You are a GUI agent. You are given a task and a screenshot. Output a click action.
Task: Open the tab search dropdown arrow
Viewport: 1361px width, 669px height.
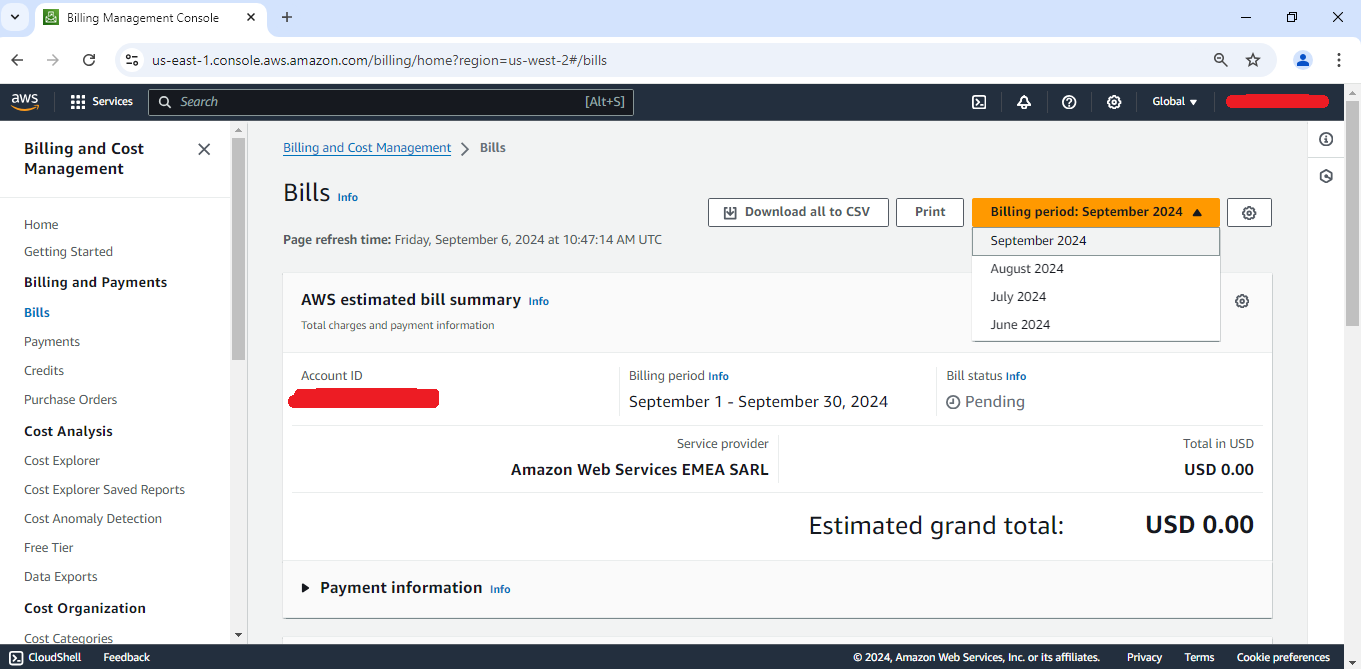[x=15, y=17]
